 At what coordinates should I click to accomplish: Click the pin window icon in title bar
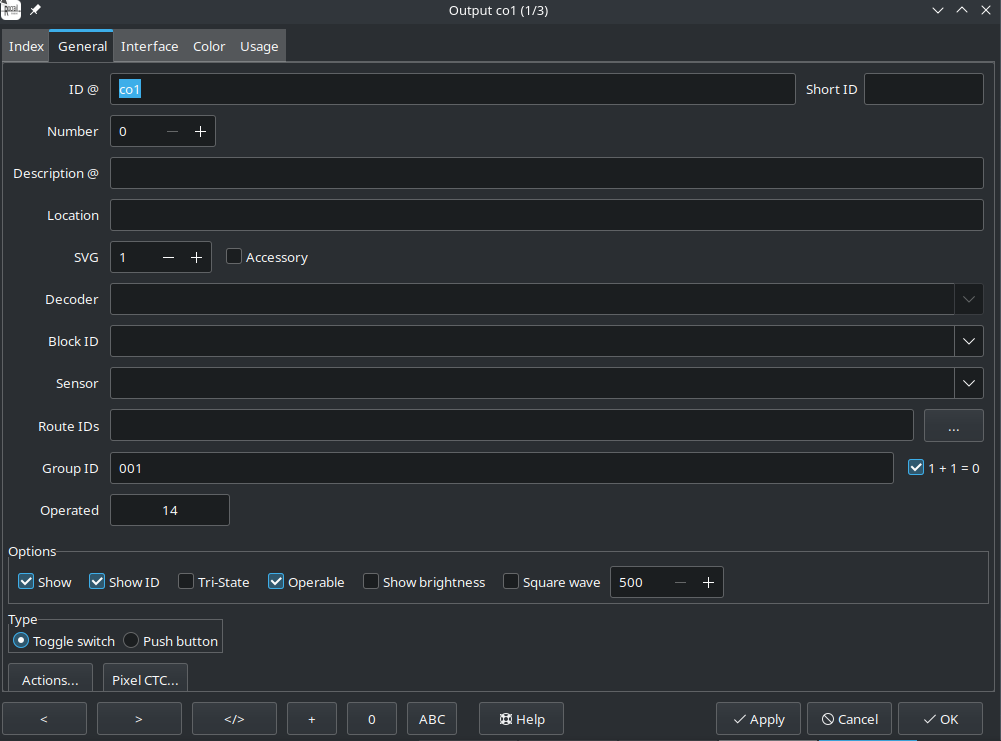36,10
